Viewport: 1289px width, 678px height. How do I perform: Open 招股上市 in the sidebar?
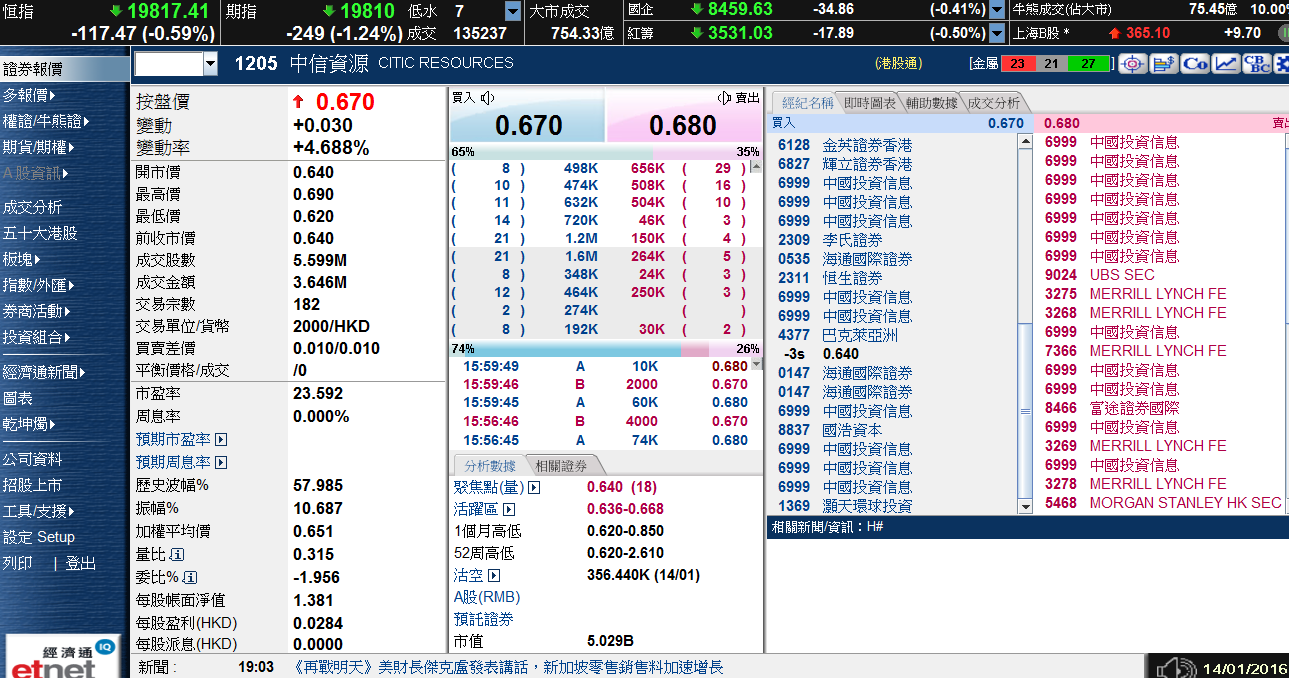tap(32, 485)
